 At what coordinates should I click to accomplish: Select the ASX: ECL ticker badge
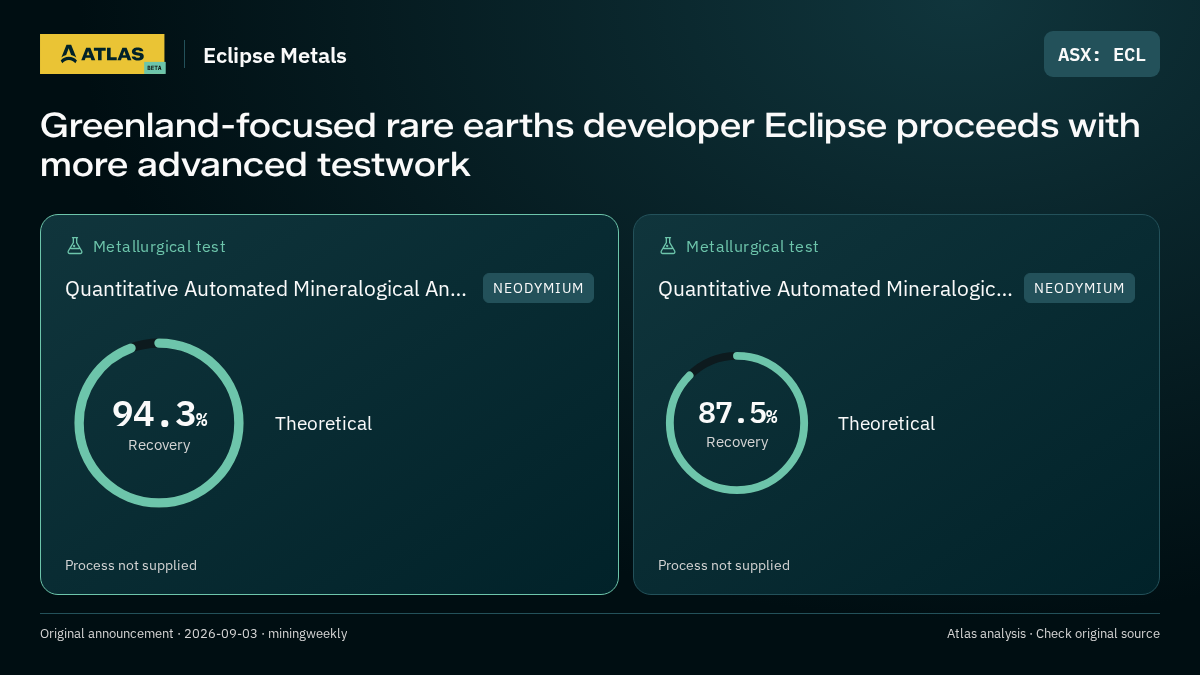(x=1102, y=54)
